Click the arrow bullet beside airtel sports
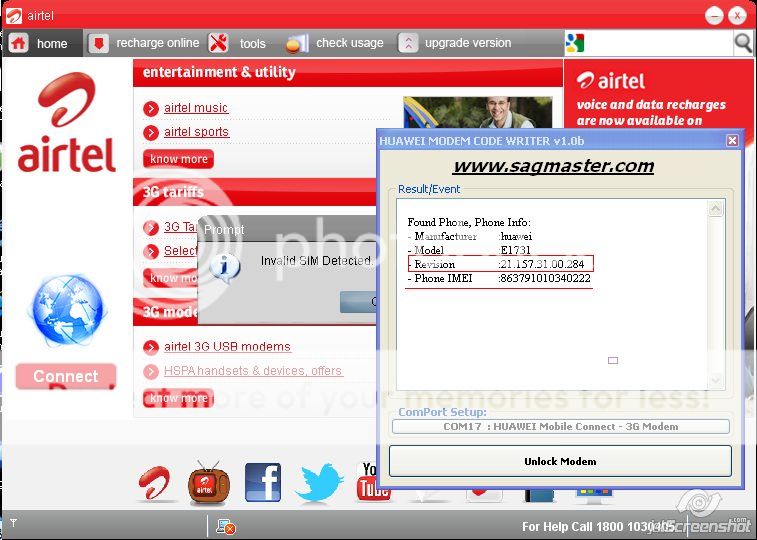Viewport: 757px width, 540px height. click(x=151, y=133)
